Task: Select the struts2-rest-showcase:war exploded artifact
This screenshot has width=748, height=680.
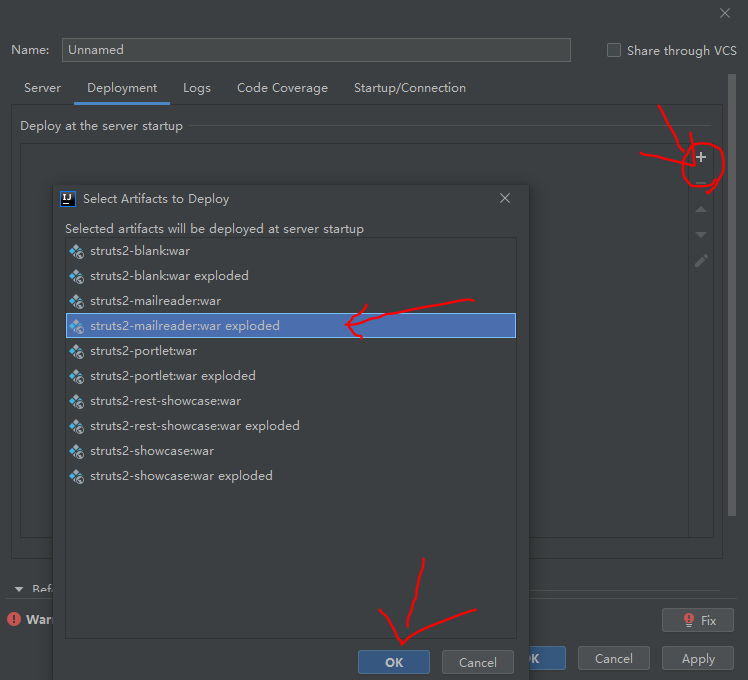Action: (291, 426)
